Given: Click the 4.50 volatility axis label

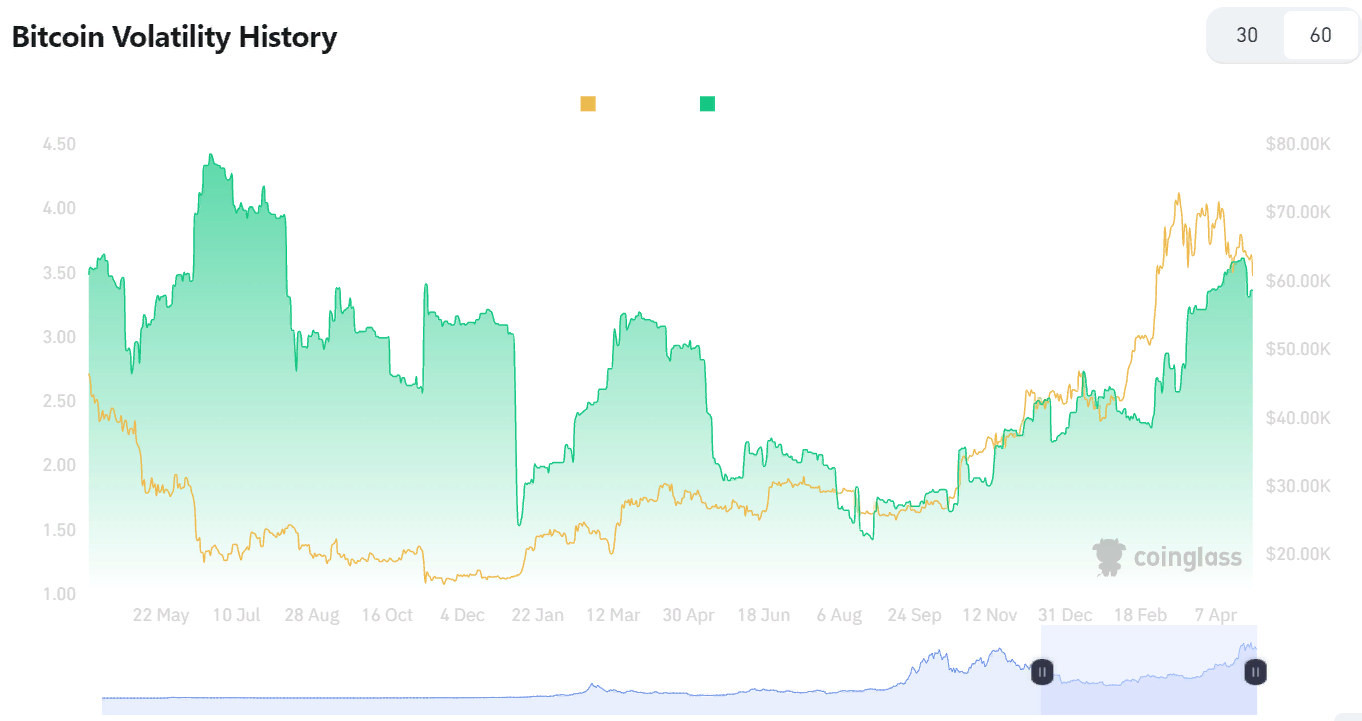Looking at the screenshot, I should 59,144.
